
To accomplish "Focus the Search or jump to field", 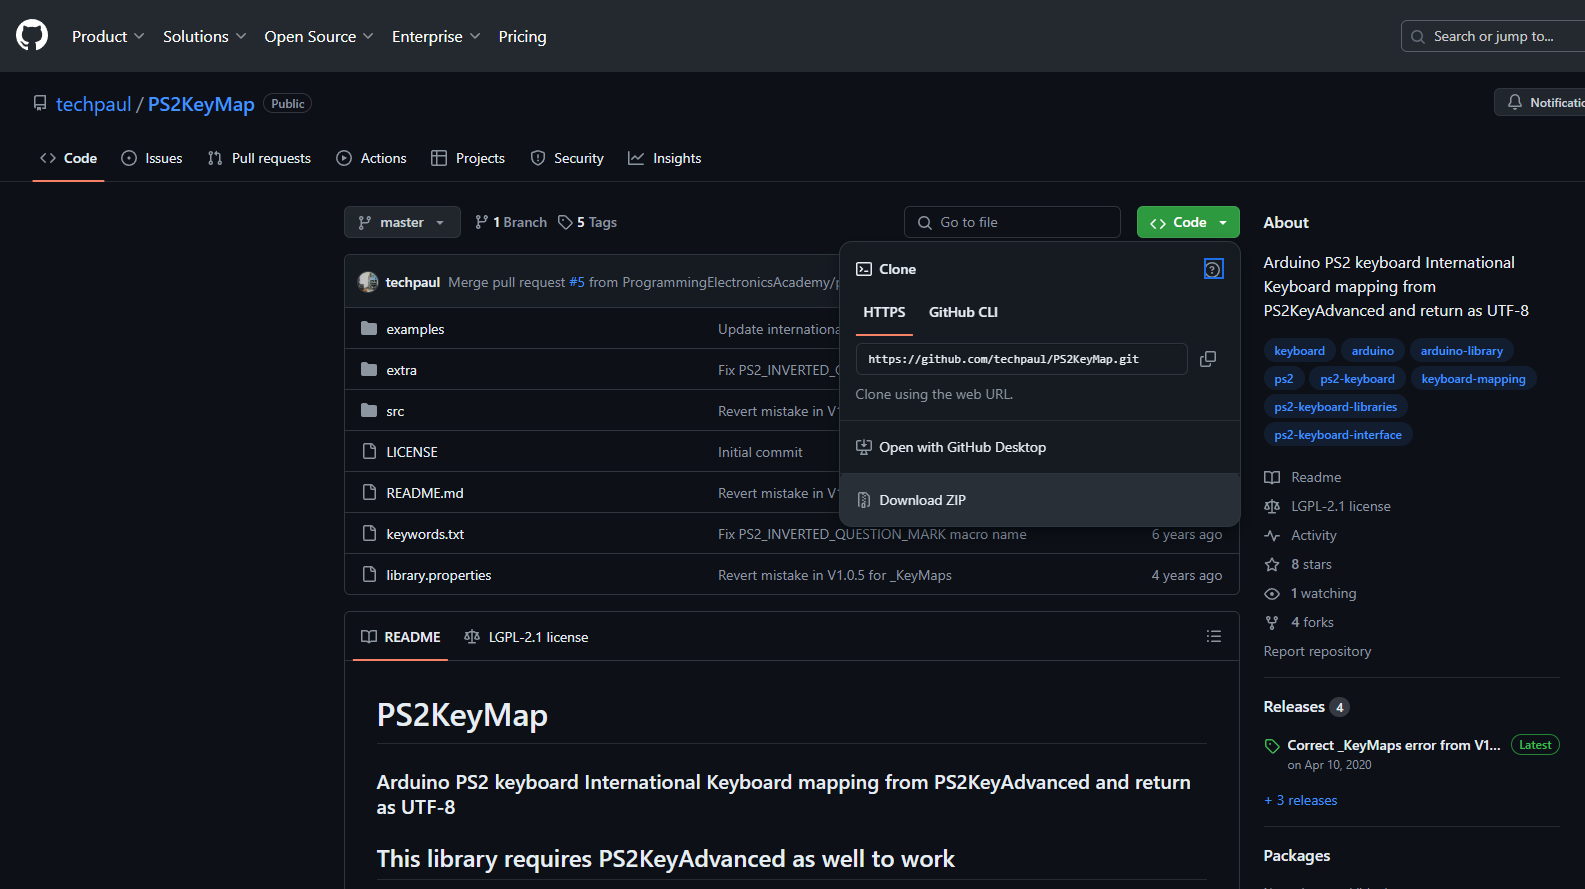I will (x=1493, y=36).
